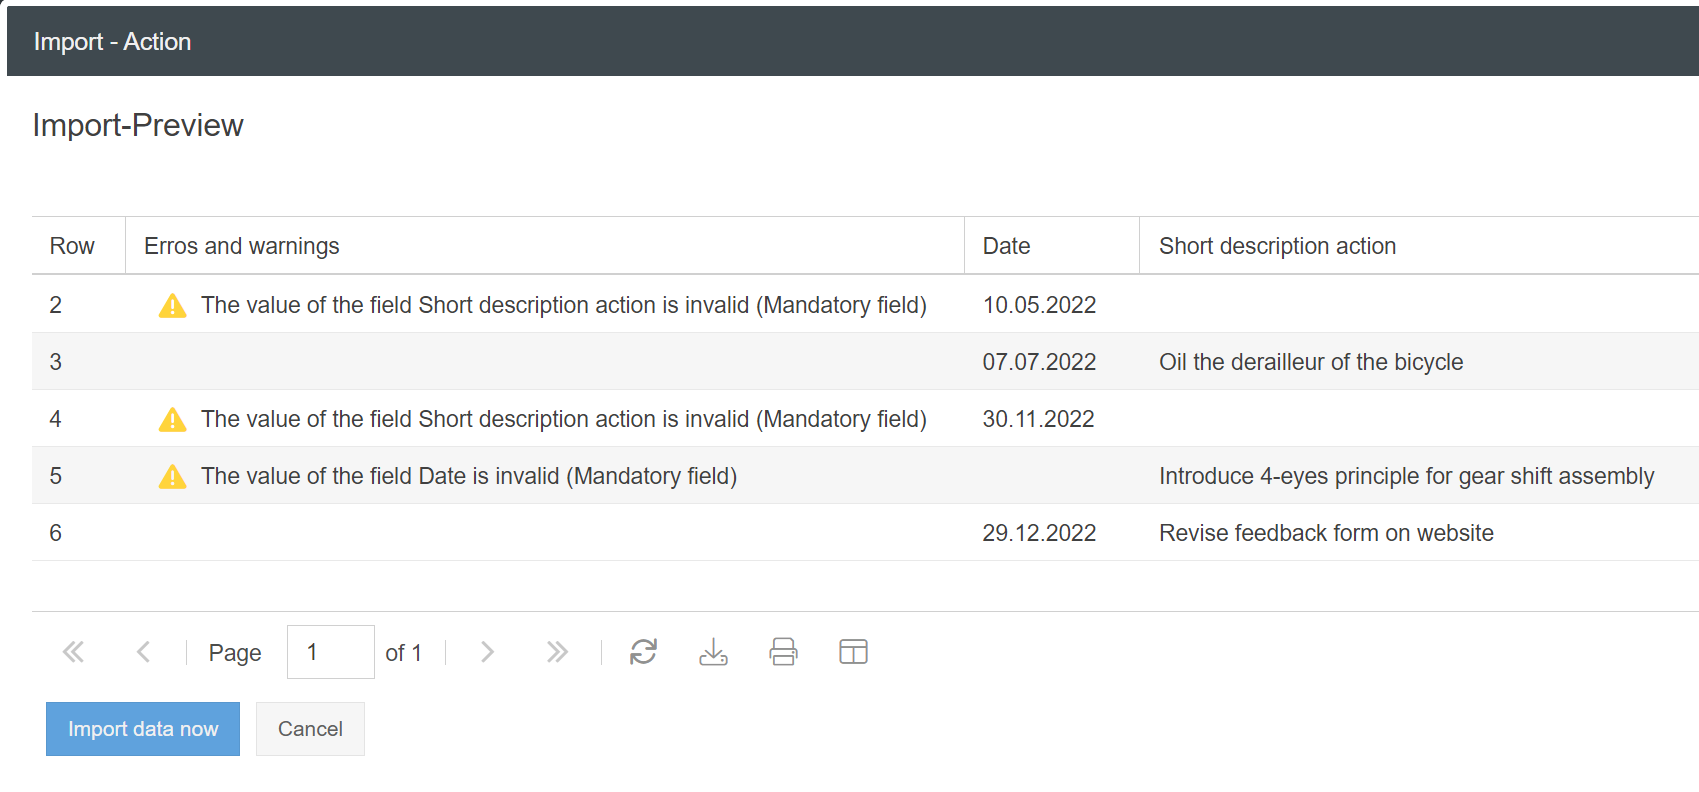Click the Import data now button
Screen dimensions: 1699x792
pyautogui.click(x=143, y=729)
